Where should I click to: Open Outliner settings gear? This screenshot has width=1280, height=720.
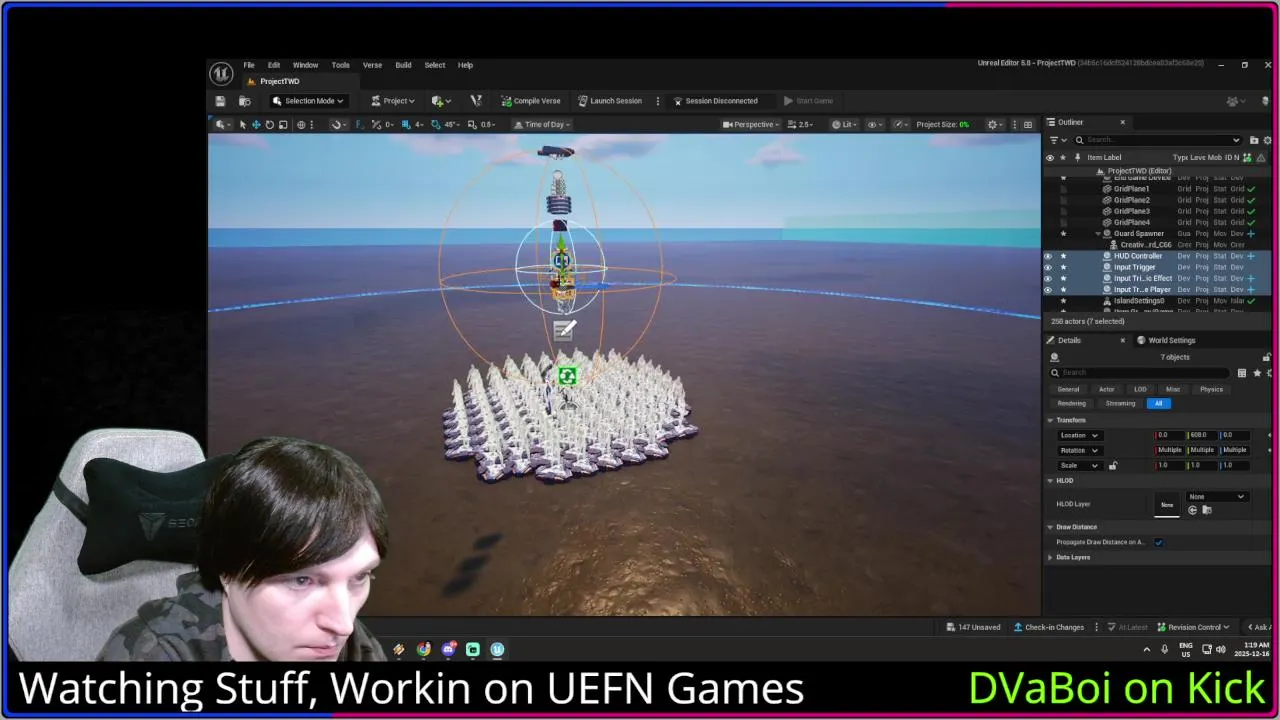point(1268,140)
